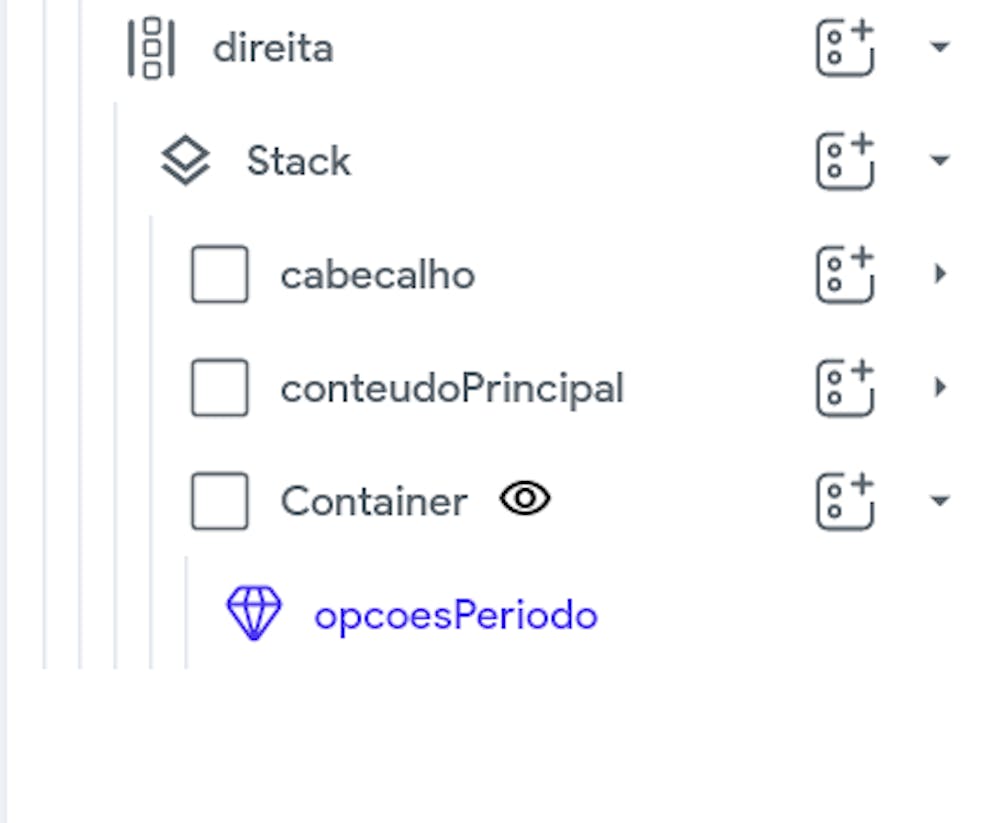This screenshot has width=1000, height=823.
Task: Click the add-component icon beside cabecalho
Action: pyautogui.click(x=843, y=274)
